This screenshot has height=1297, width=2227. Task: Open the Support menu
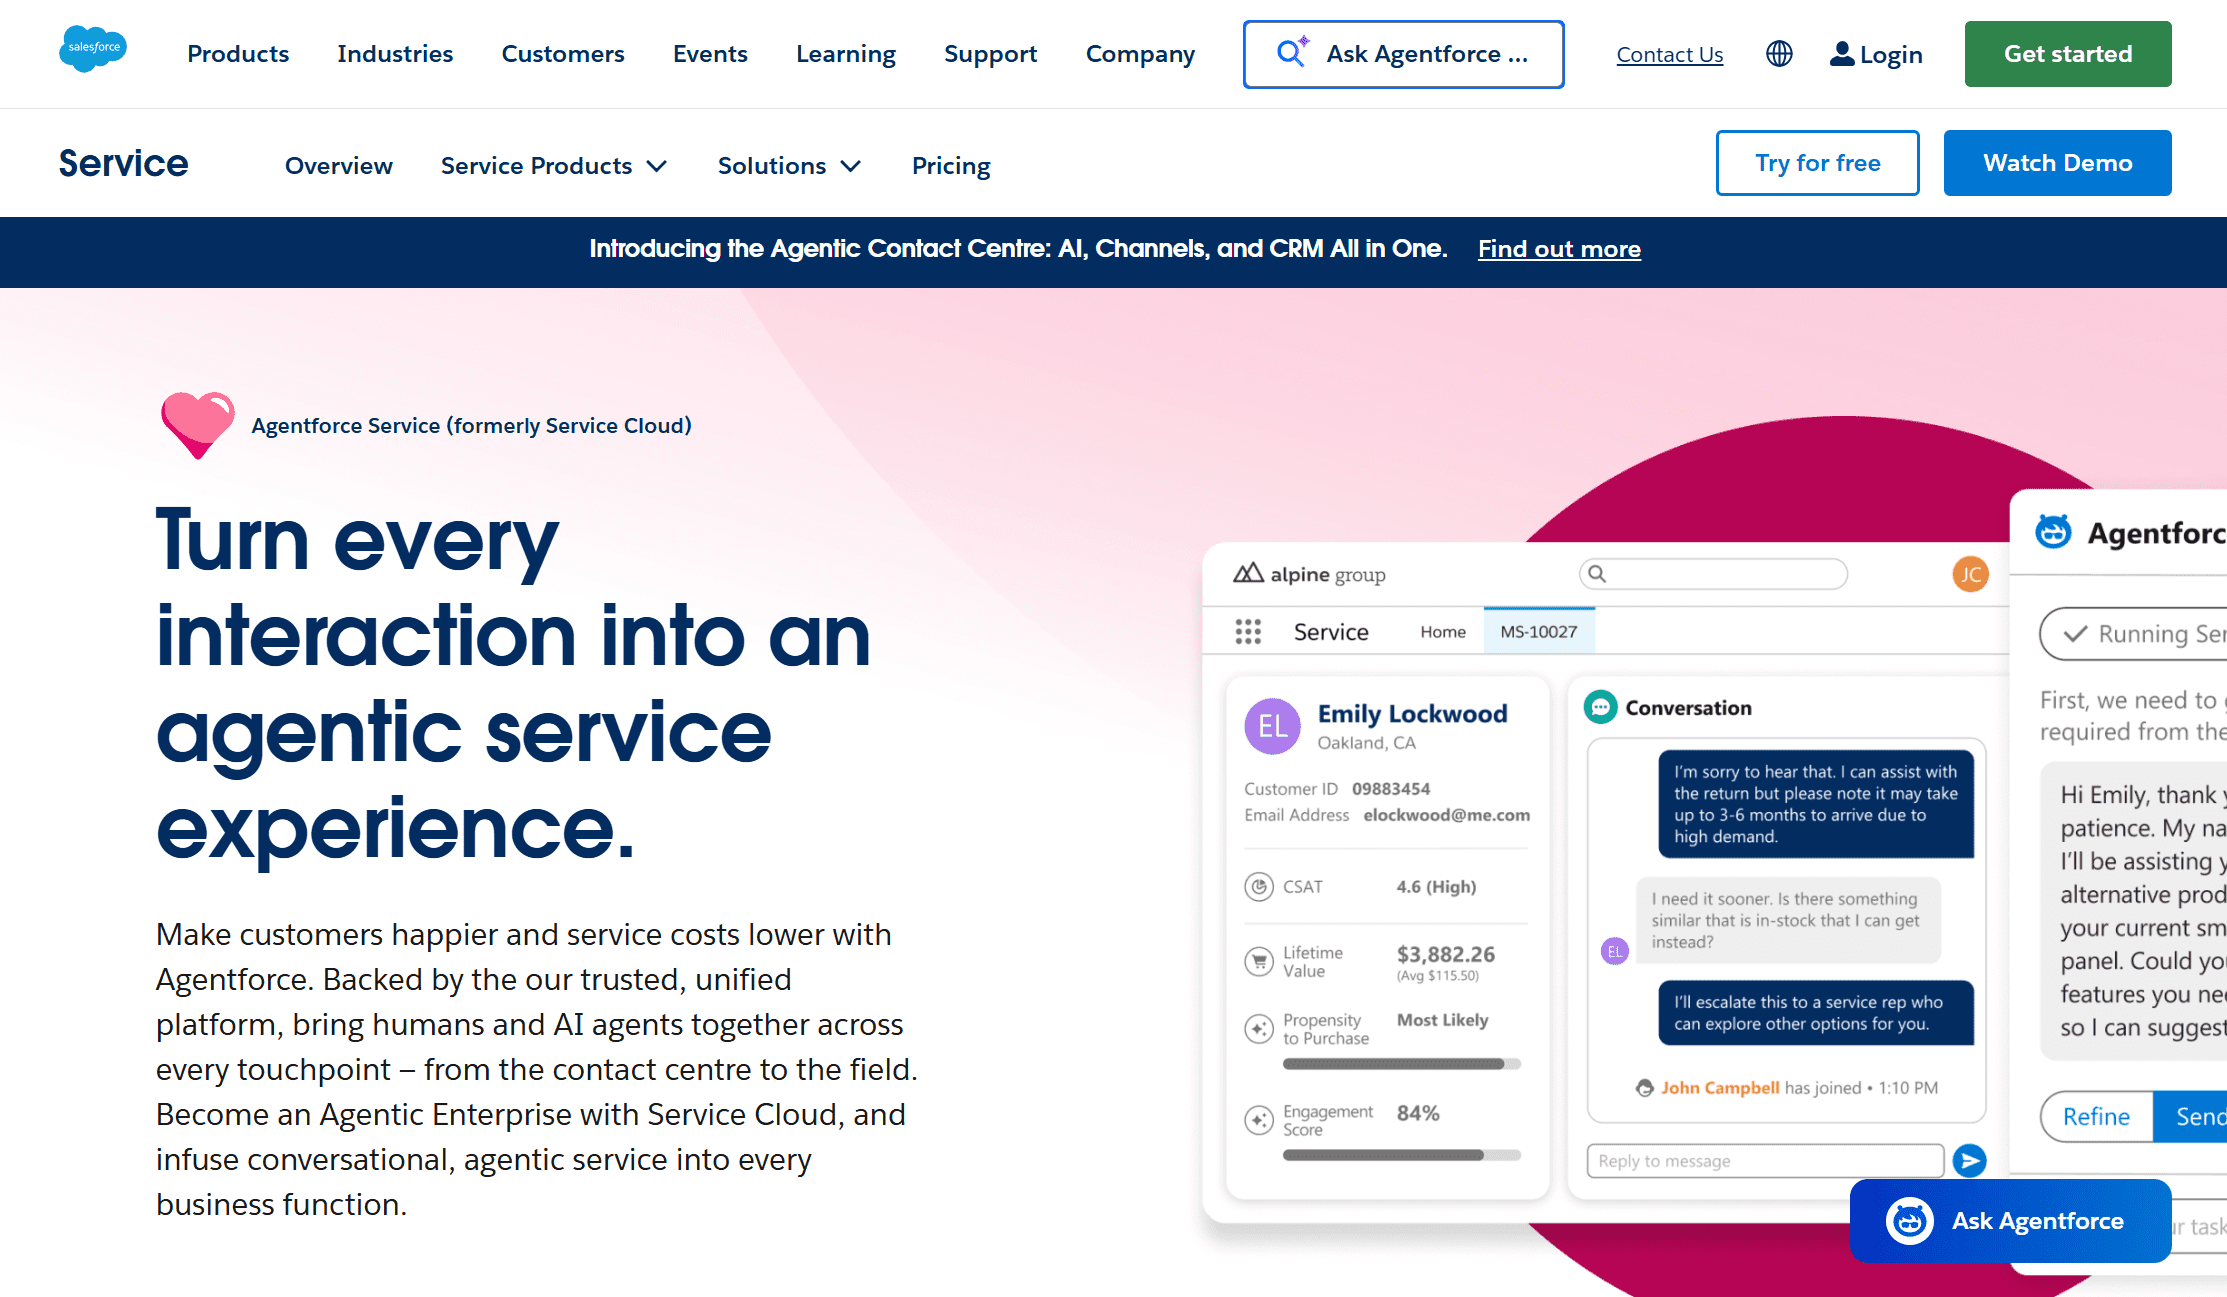pos(990,54)
